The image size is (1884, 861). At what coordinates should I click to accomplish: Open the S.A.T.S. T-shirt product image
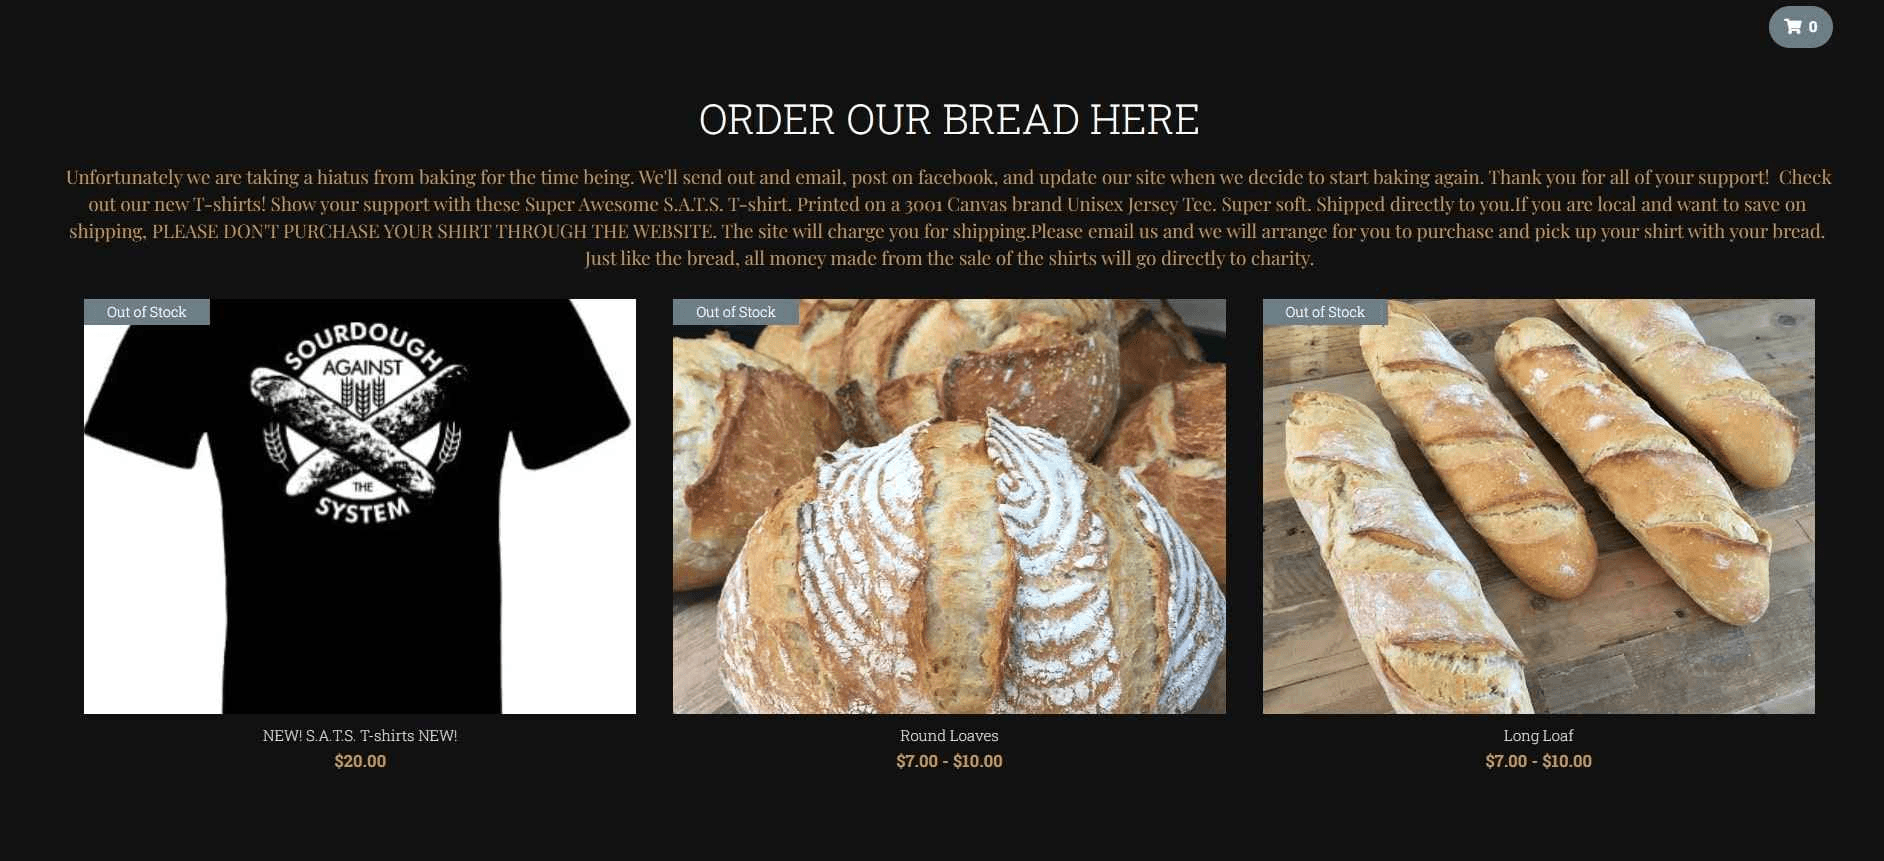360,506
